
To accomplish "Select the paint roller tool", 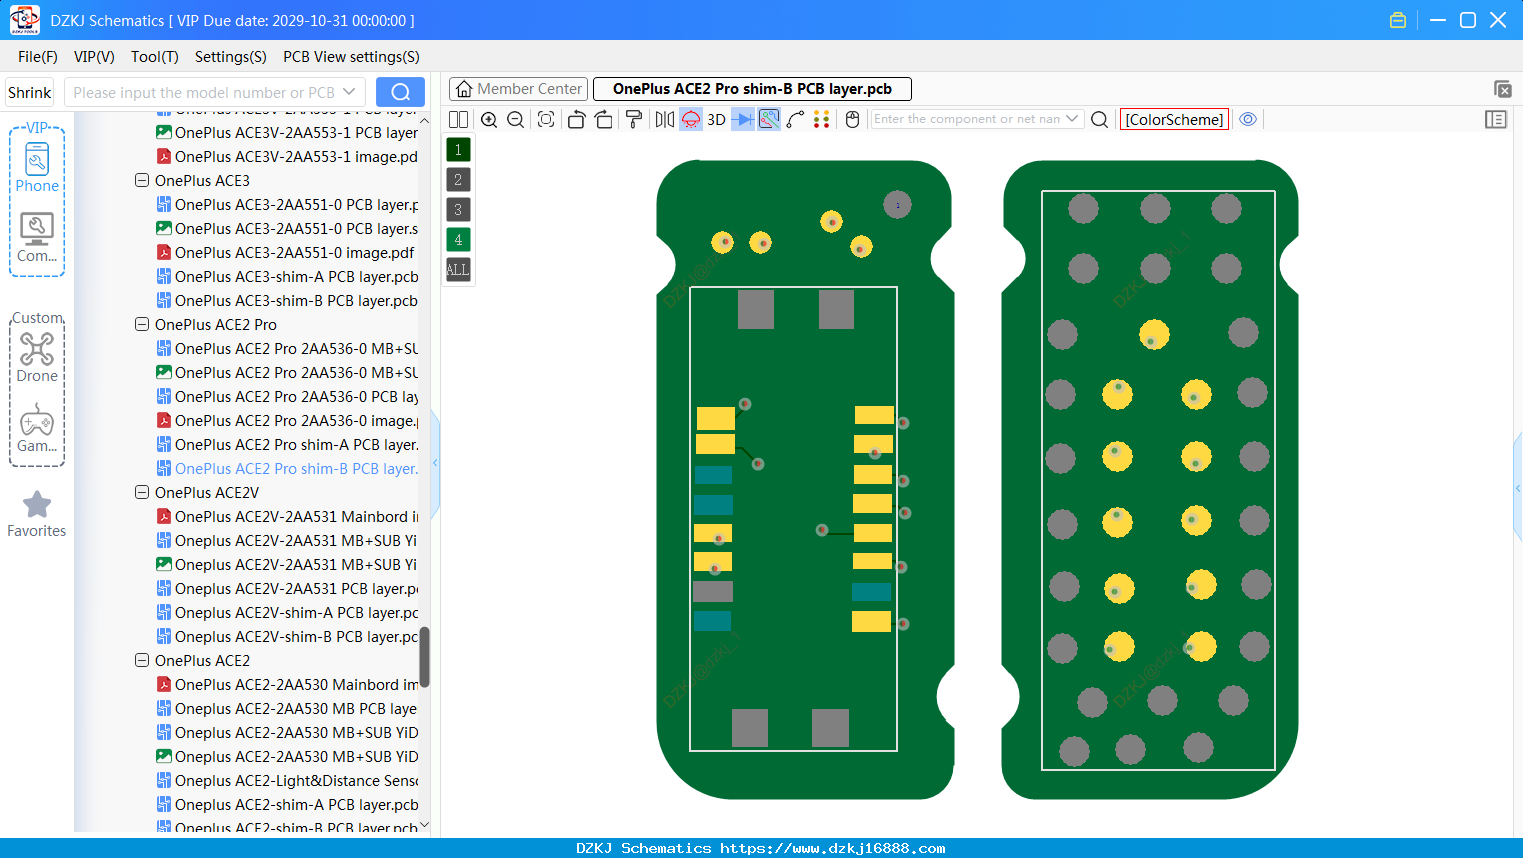I will [634, 120].
